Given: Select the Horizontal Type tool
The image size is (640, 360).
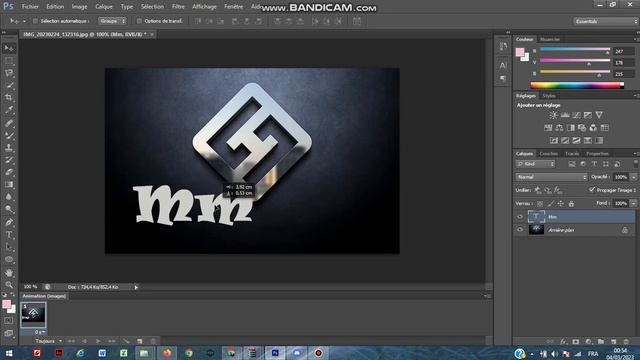Looking at the screenshot, I should [9, 235].
